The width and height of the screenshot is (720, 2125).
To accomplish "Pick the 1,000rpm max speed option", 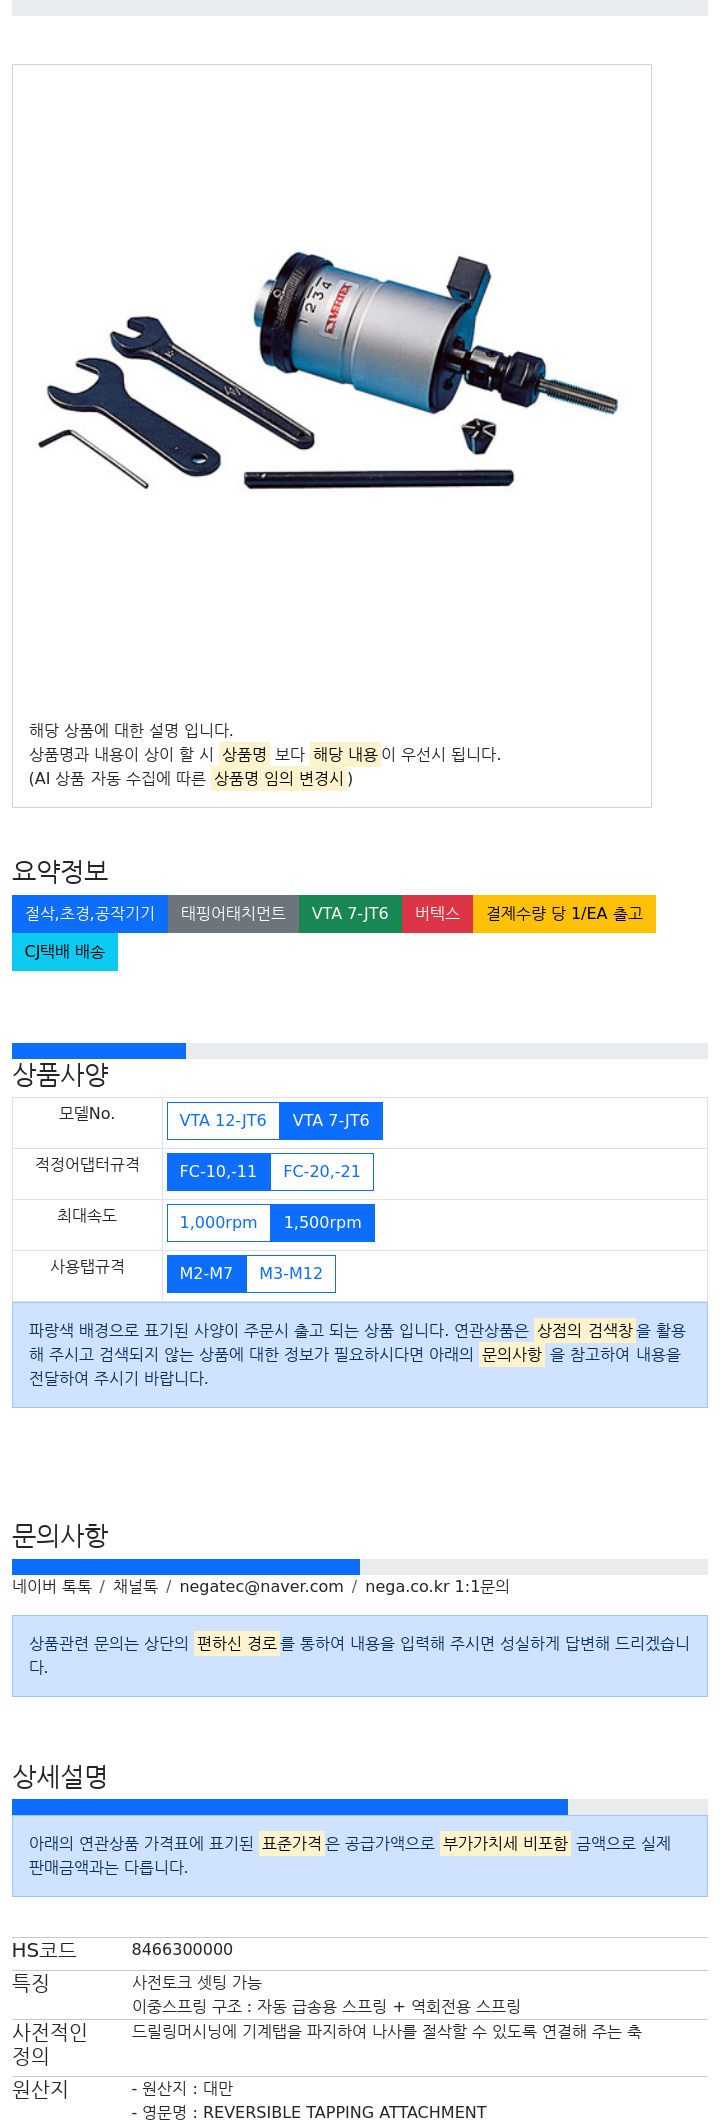I will [219, 1223].
